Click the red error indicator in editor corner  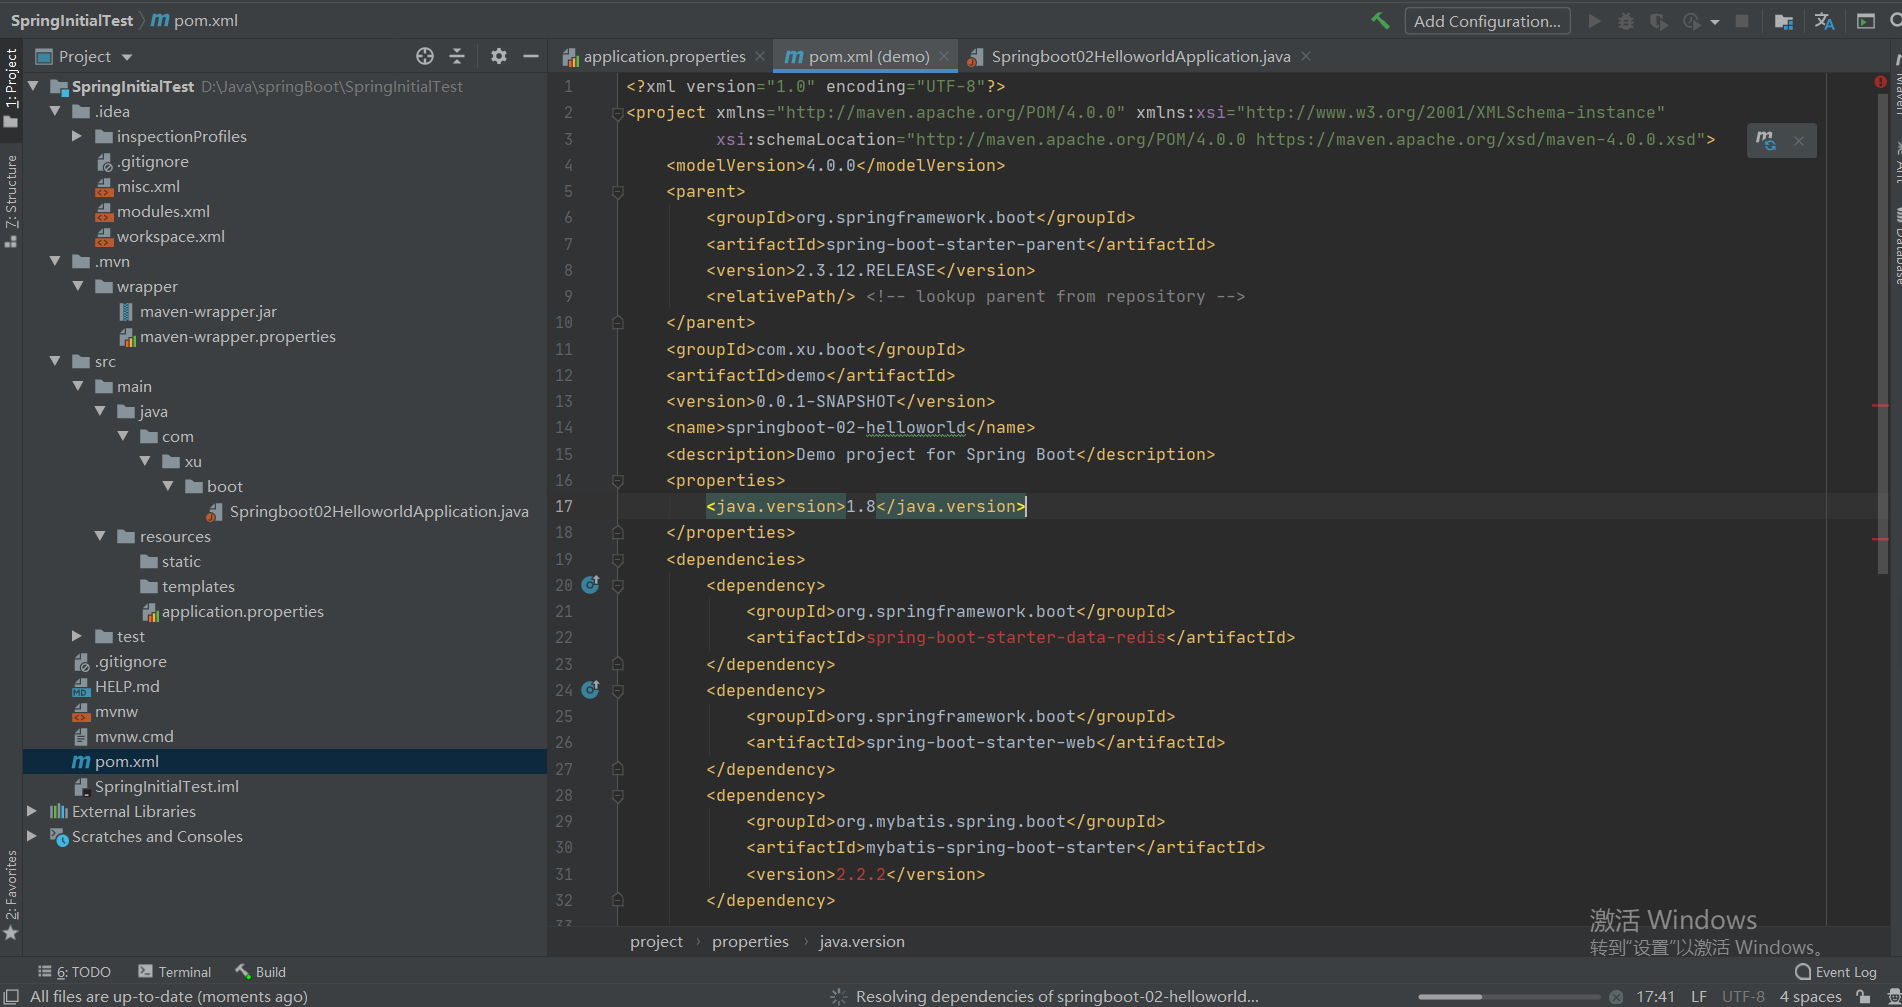1880,81
